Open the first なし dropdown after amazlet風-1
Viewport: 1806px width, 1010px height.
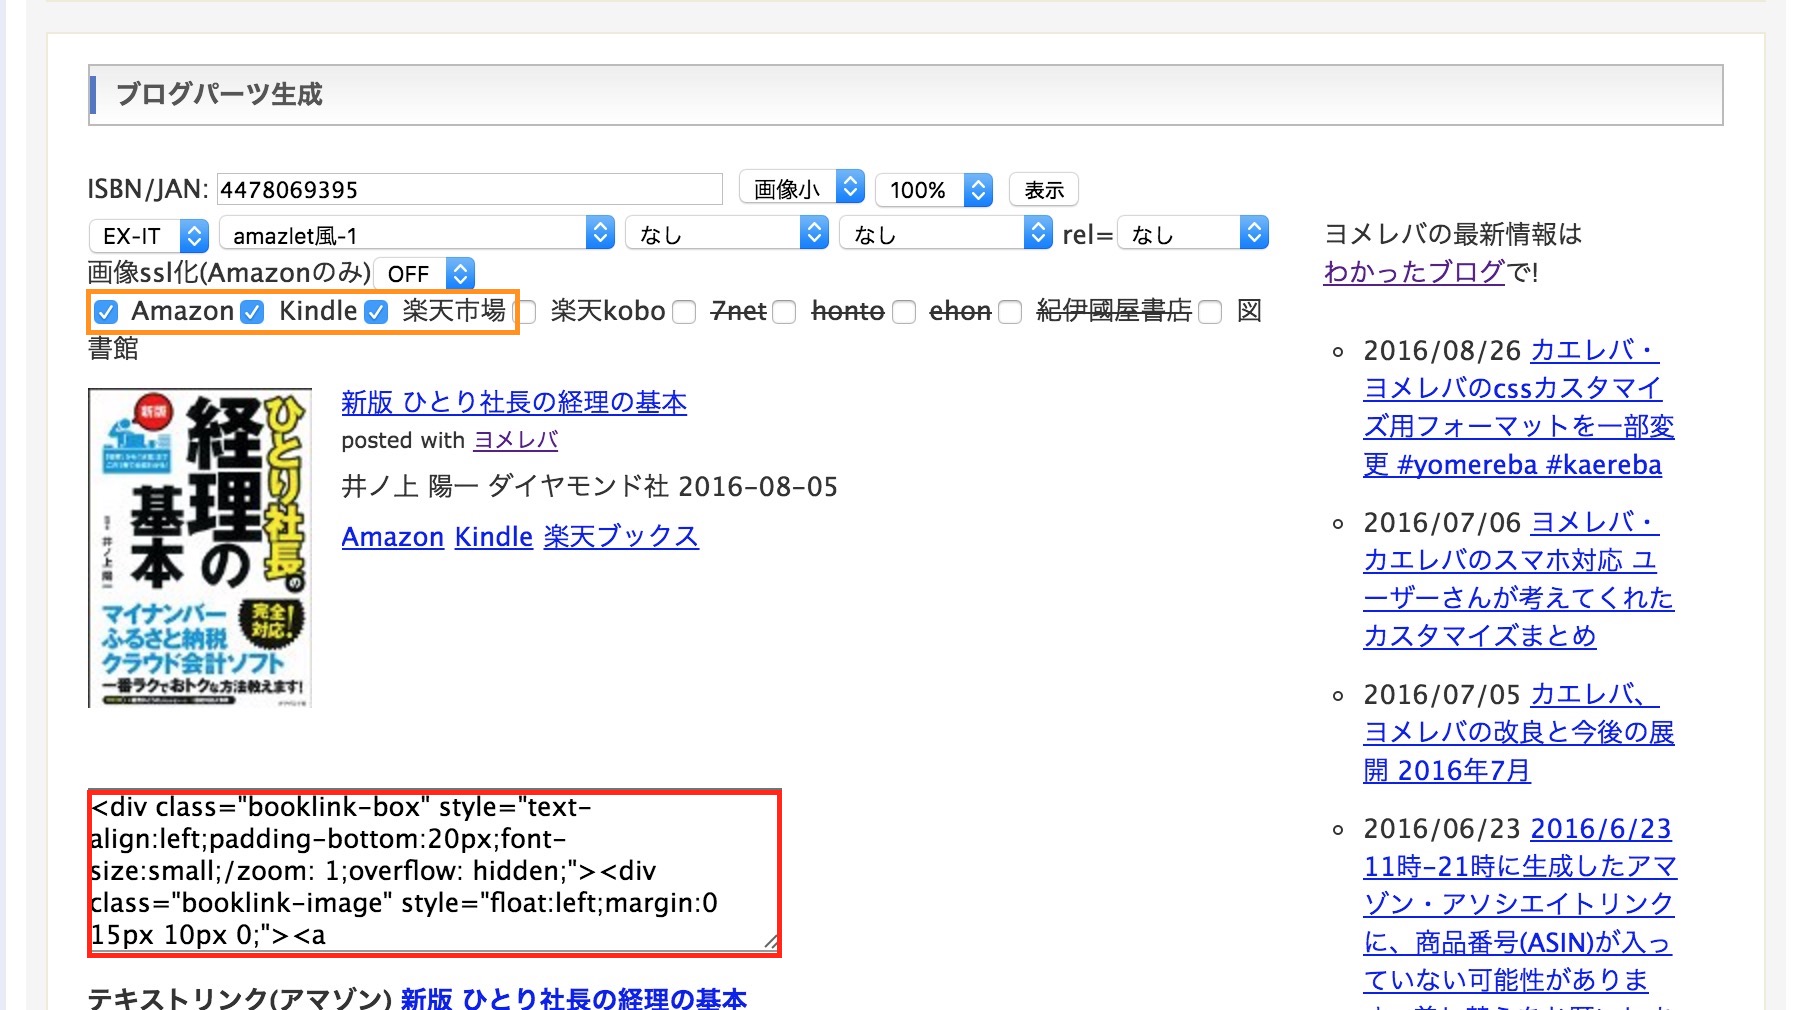[x=728, y=234]
